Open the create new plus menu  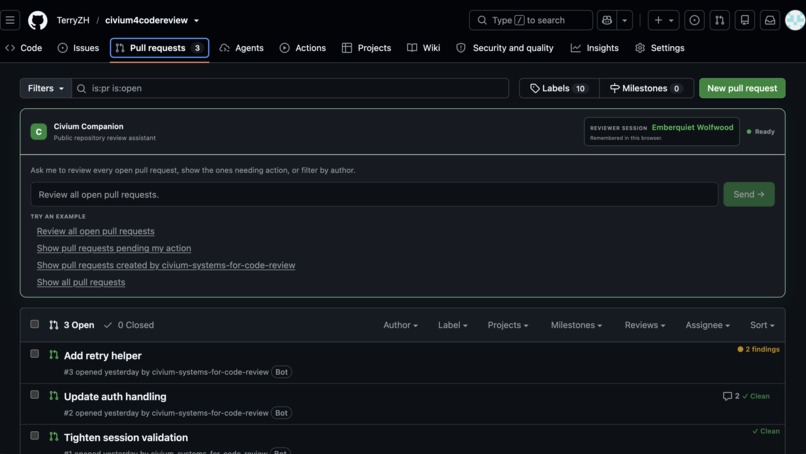click(x=664, y=20)
